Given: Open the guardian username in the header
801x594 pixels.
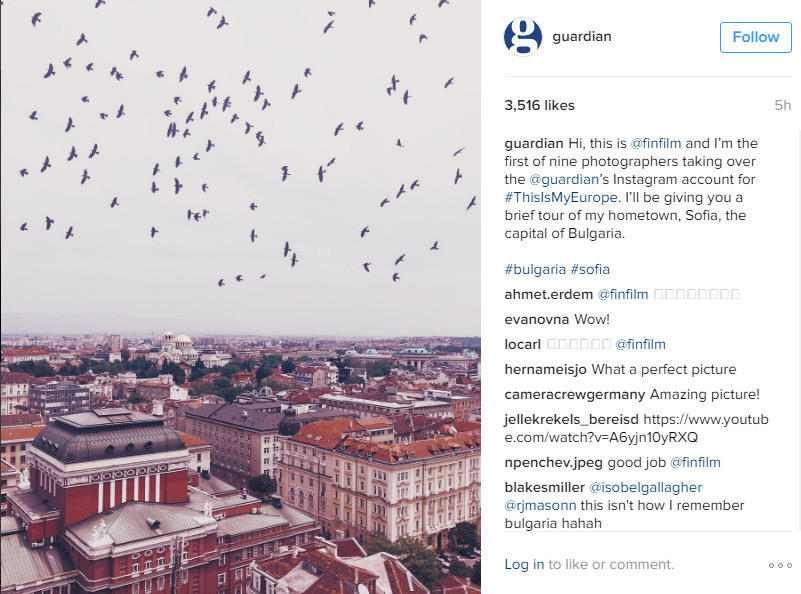Looking at the screenshot, I should coord(582,37).
